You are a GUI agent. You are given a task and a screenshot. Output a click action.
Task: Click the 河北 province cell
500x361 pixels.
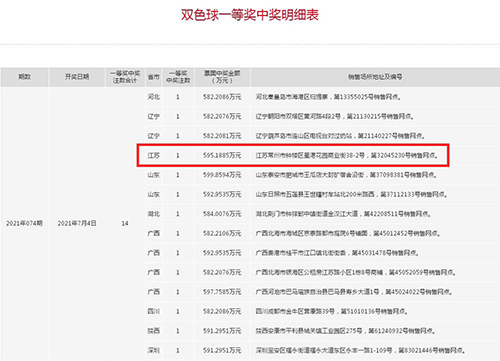(154, 97)
